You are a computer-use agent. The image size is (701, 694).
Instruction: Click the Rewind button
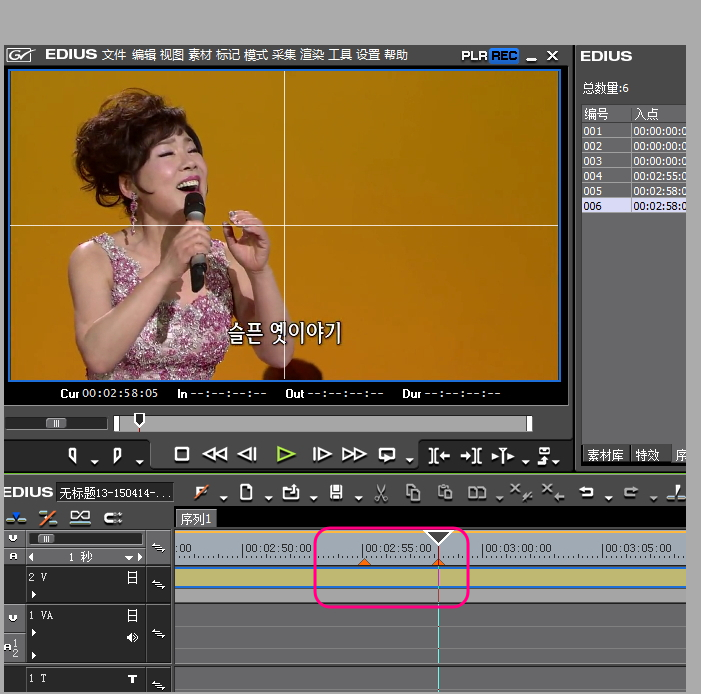coord(214,454)
